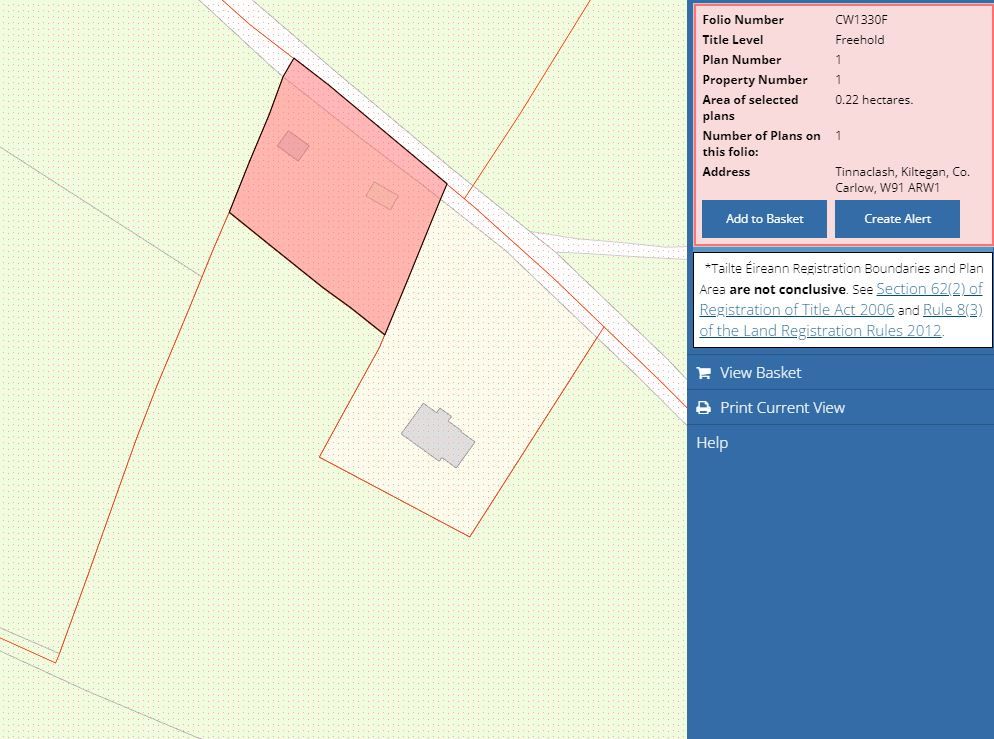Screen dimensions: 994x739
Task: Click the Plan Number value in the folio panel
Action: [838, 59]
